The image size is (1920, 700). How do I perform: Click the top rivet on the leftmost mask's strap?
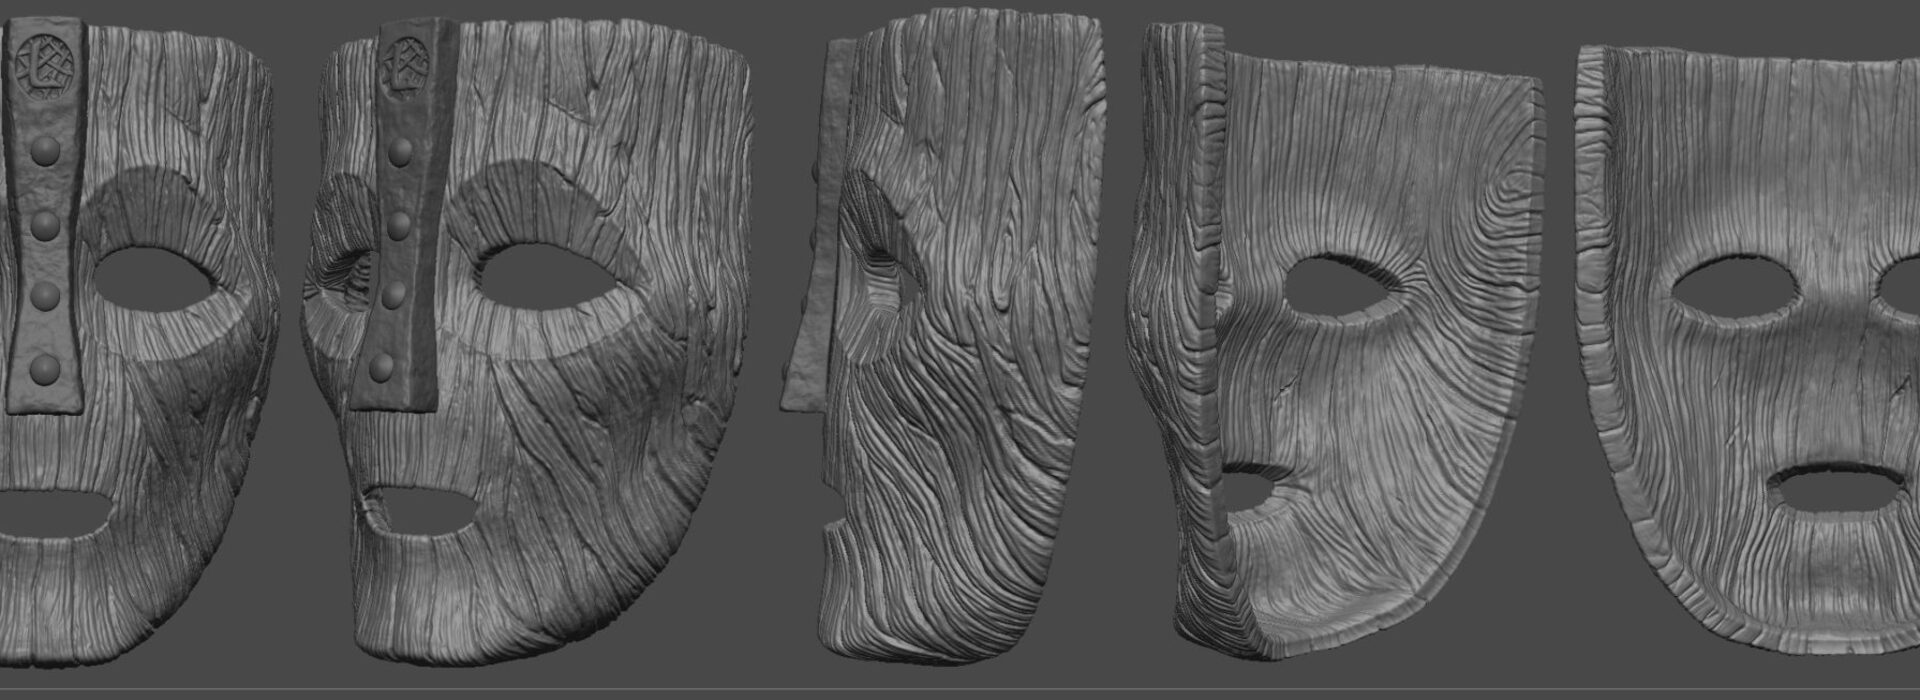coord(46,151)
